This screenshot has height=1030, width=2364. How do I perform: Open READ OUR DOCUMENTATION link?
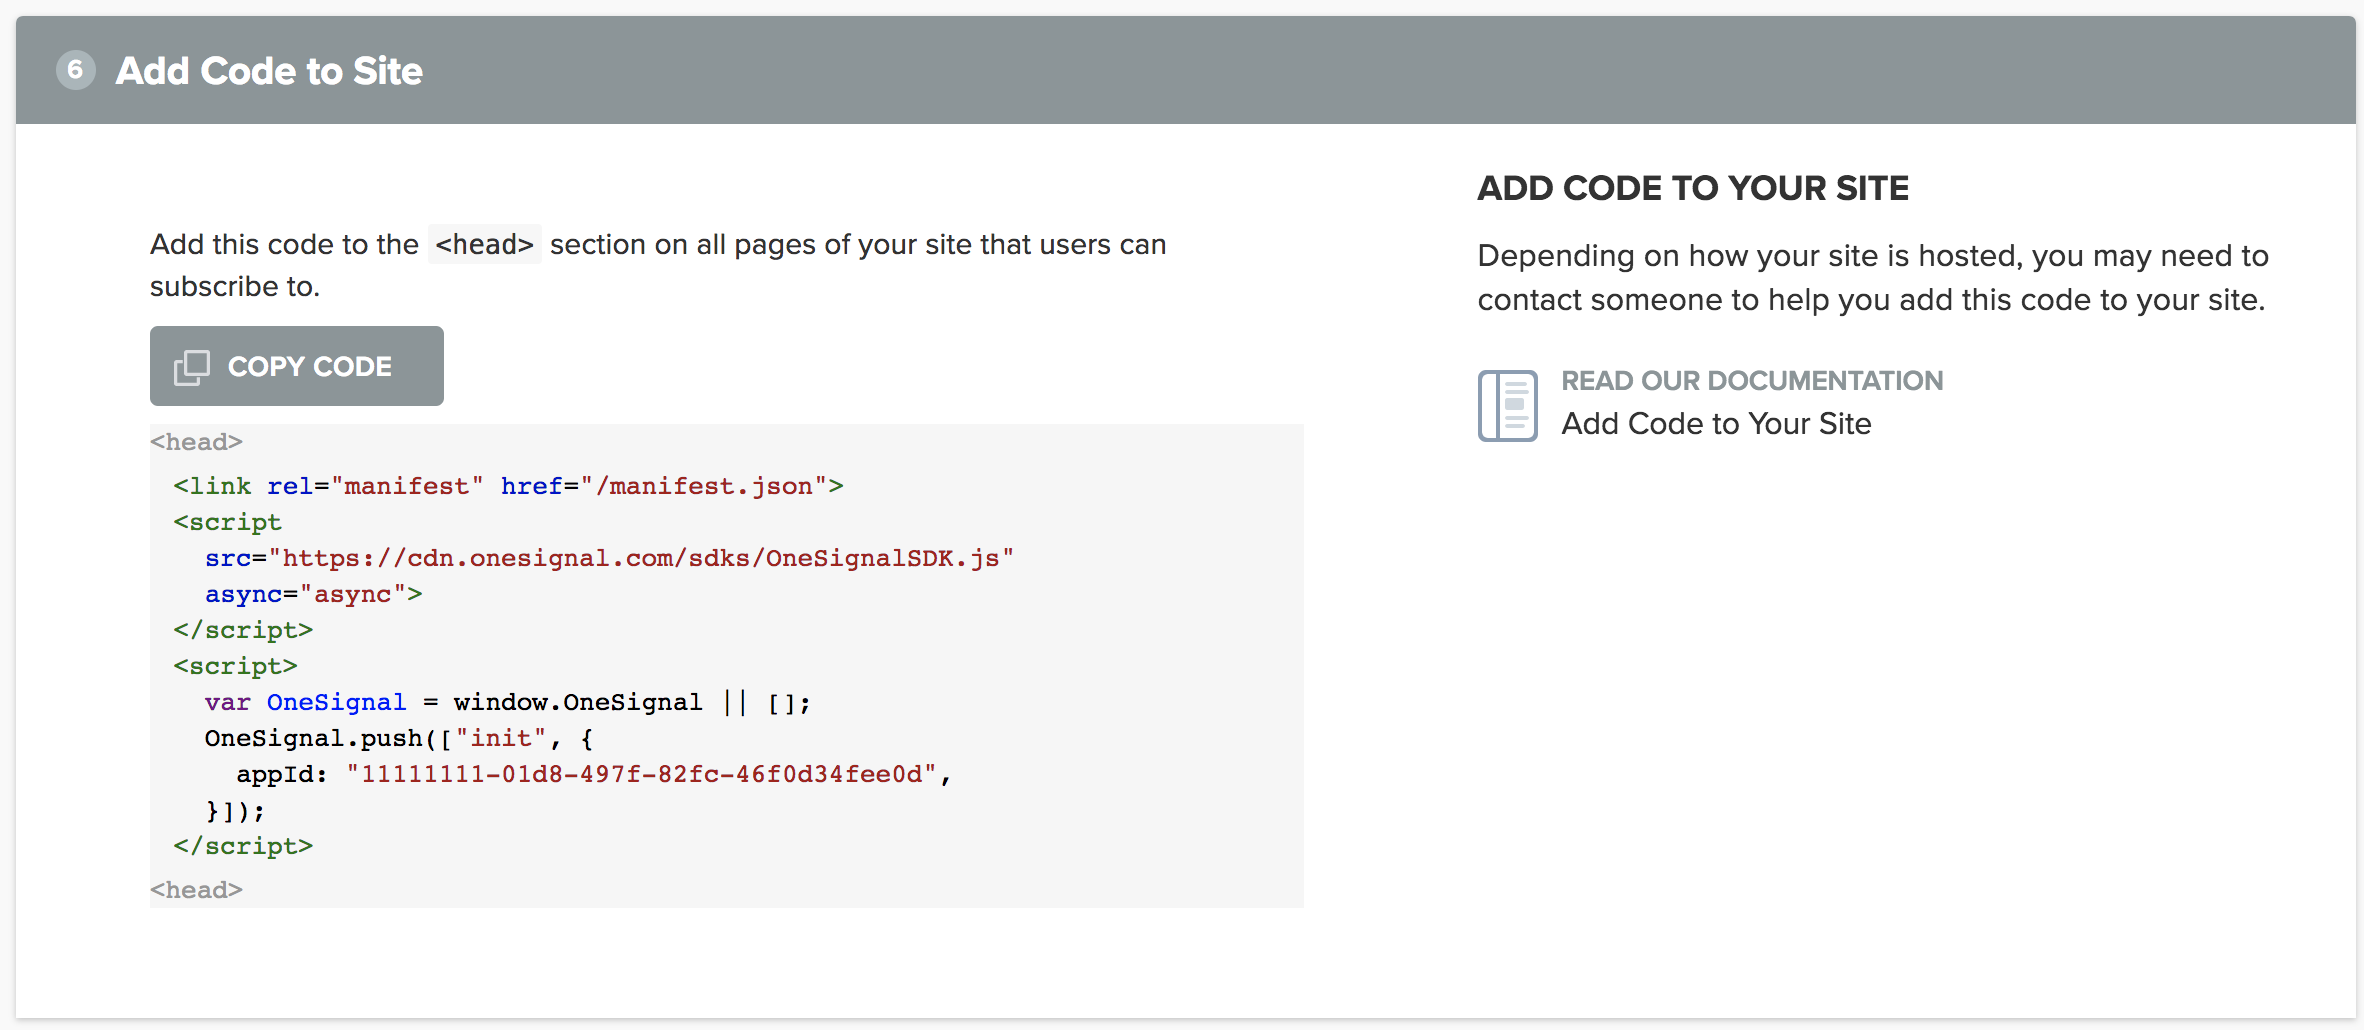click(1752, 381)
